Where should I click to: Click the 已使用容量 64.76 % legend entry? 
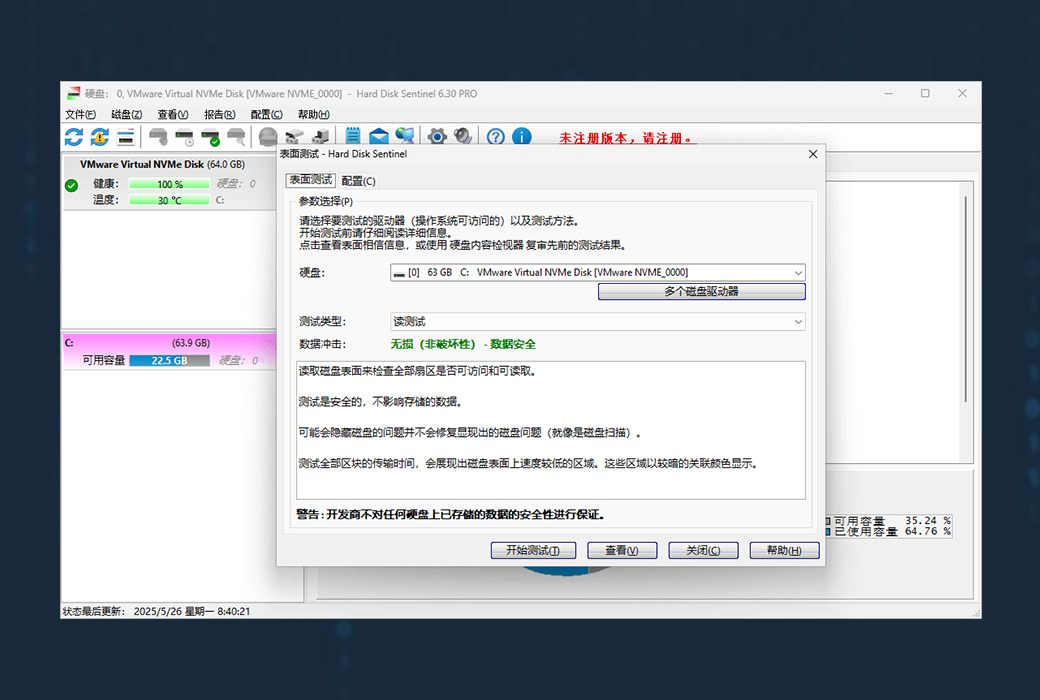pyautogui.click(x=889, y=531)
